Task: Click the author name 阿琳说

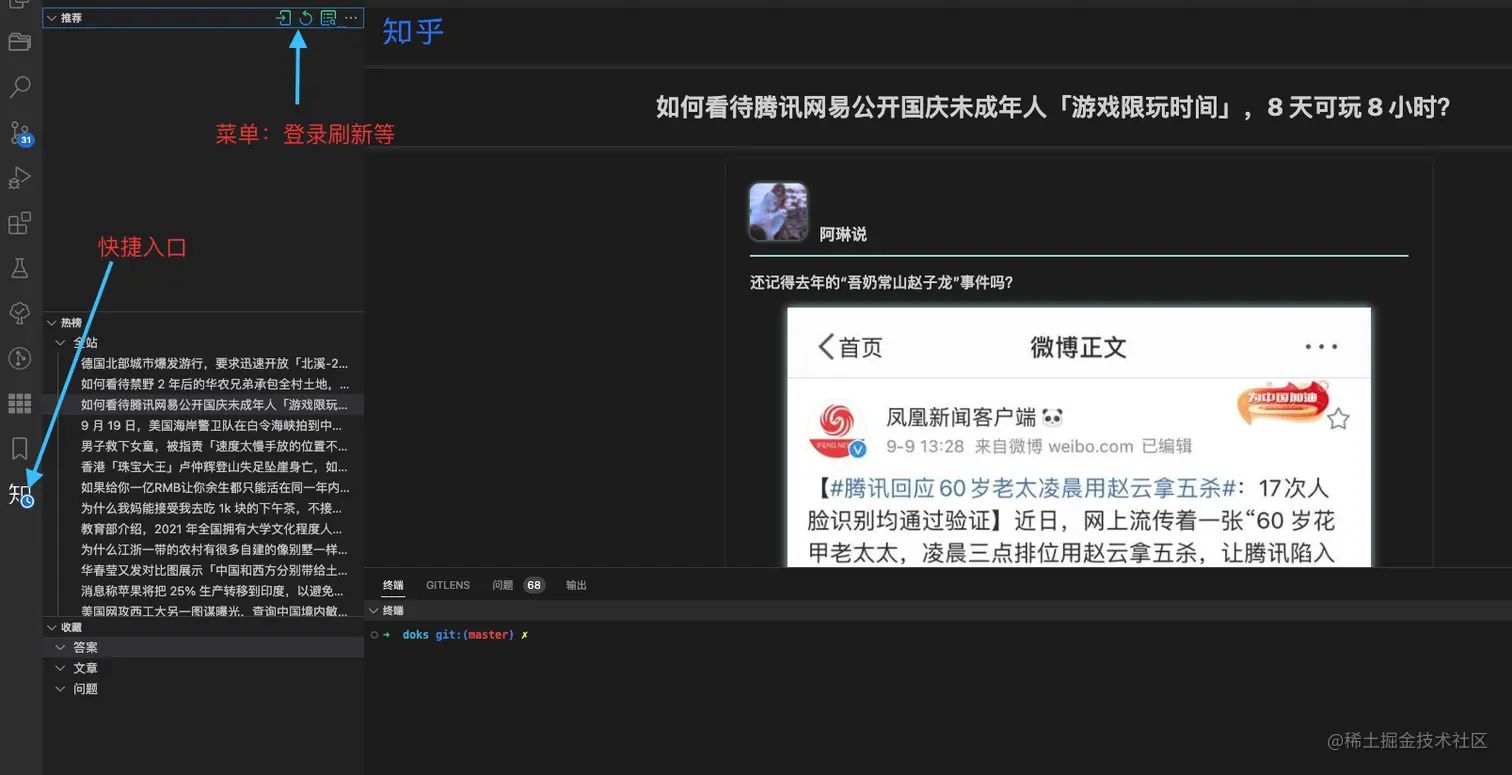Action: click(843, 234)
